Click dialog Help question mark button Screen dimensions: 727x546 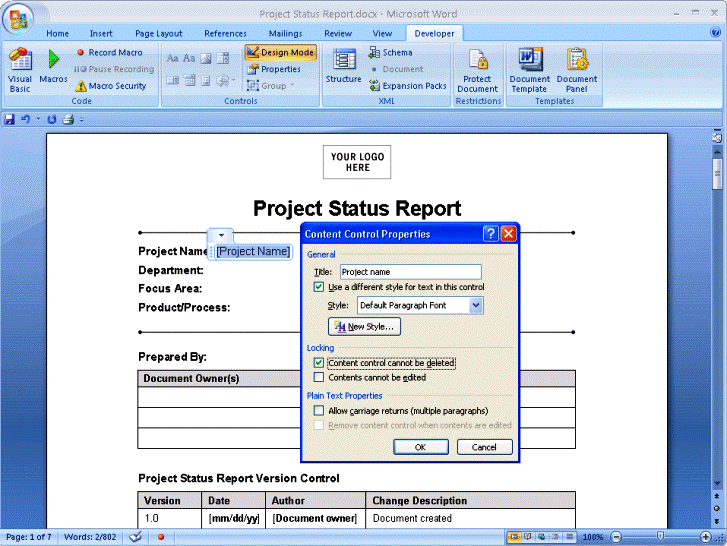tap(491, 234)
